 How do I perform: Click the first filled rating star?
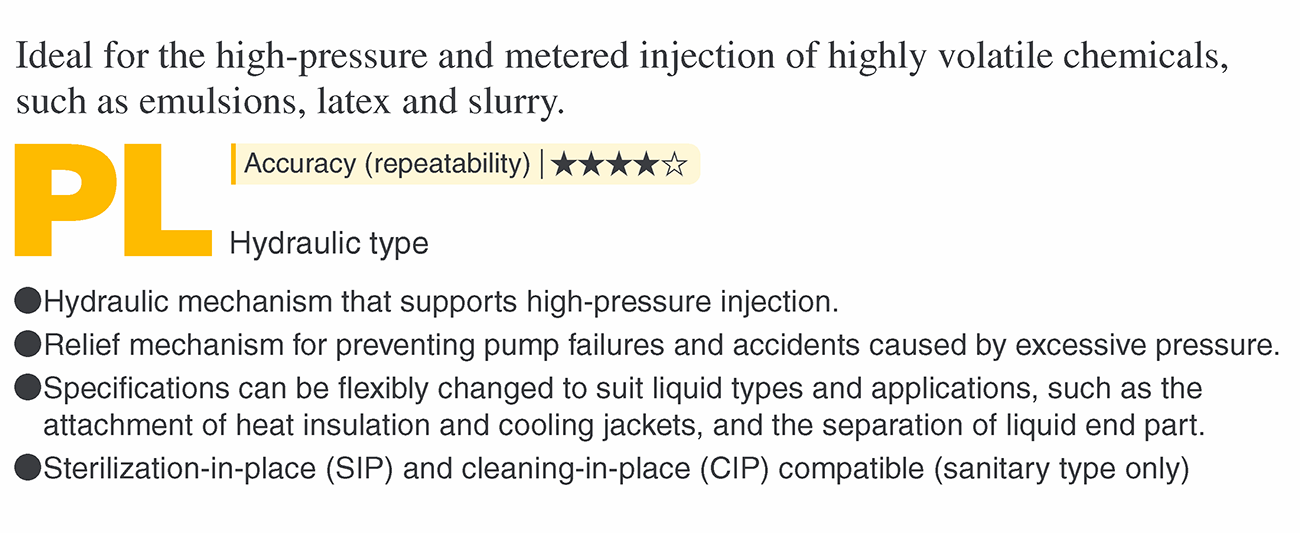pos(564,164)
